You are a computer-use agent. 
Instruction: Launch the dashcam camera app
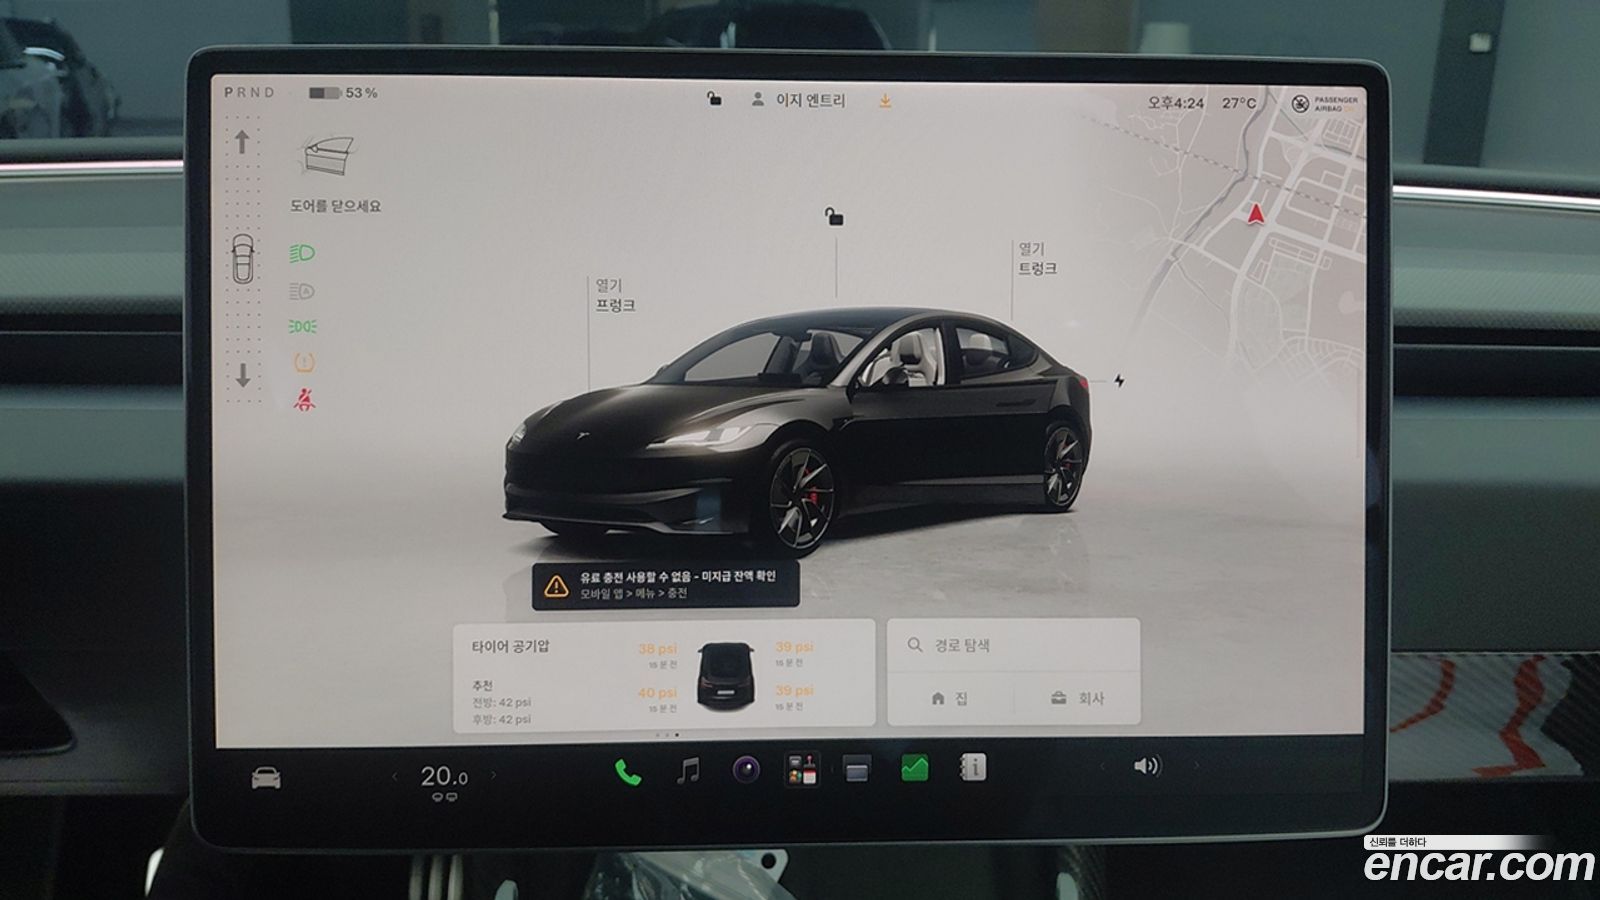[746, 769]
